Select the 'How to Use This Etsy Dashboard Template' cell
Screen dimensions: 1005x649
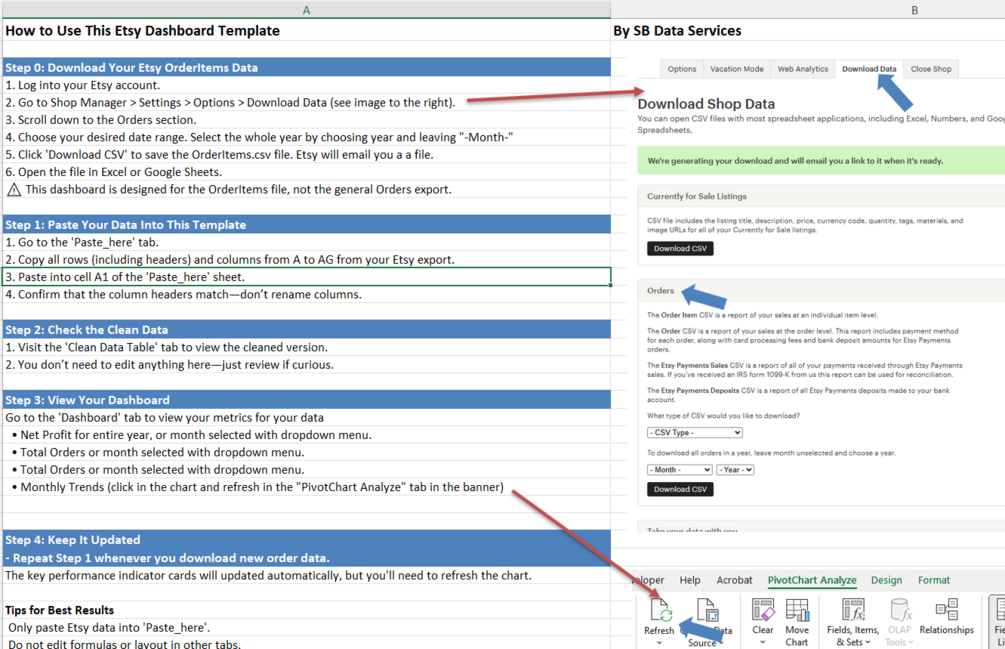coord(306,31)
